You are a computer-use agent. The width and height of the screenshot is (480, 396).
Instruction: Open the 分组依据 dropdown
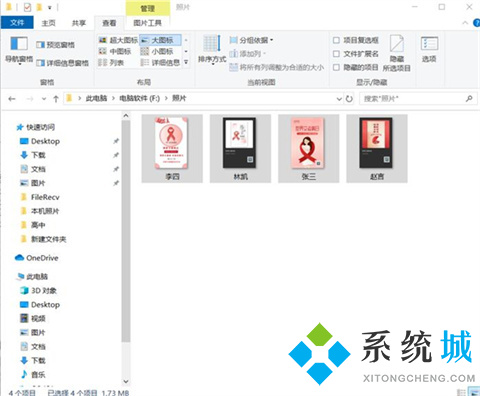coord(252,40)
